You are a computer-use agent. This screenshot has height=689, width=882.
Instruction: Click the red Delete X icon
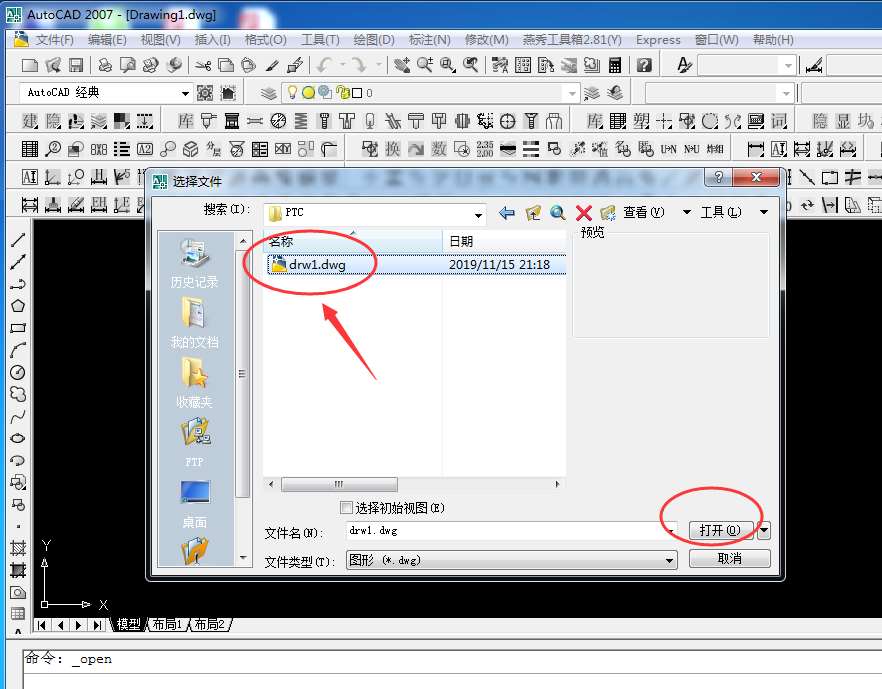[584, 213]
